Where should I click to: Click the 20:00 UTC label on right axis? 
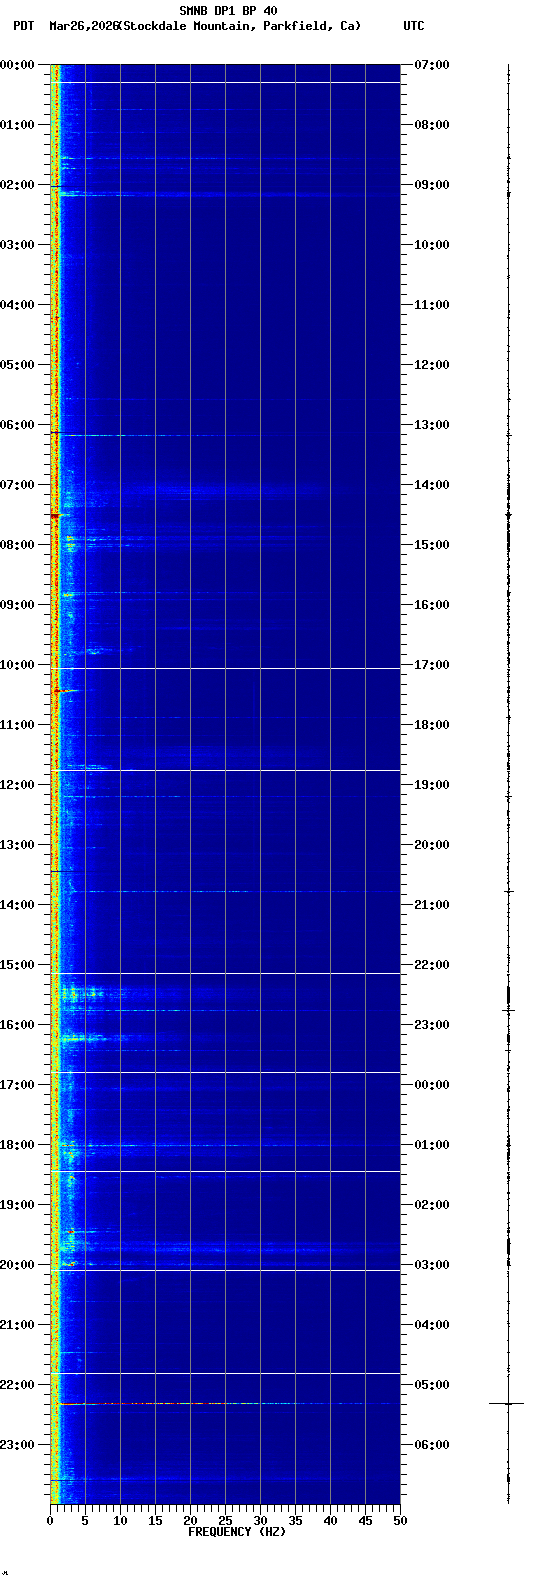tap(432, 844)
